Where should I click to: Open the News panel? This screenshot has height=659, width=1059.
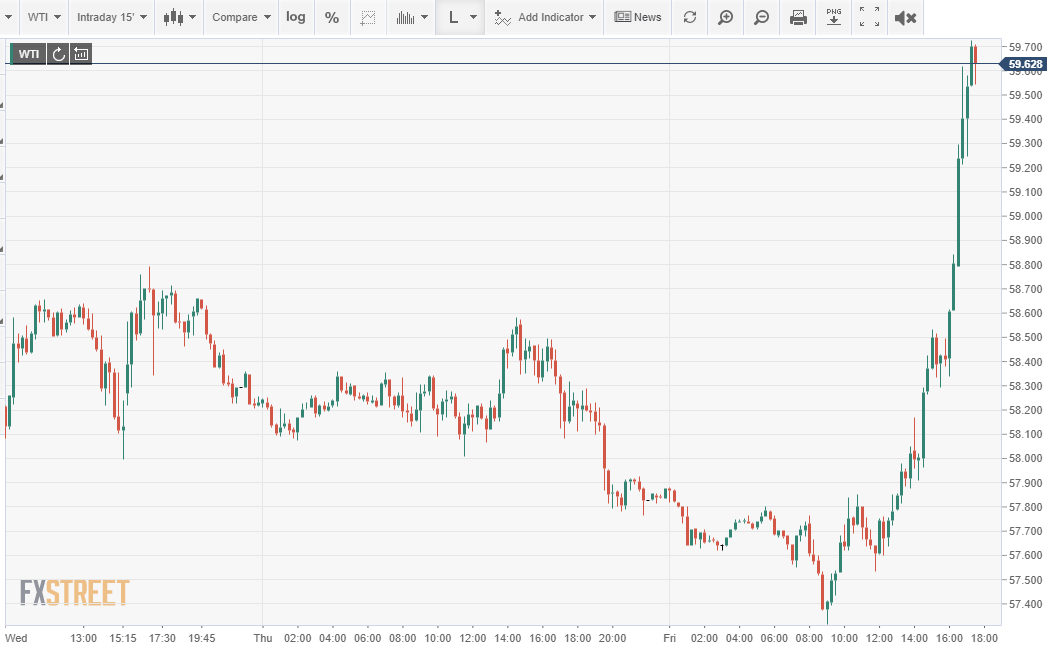638,18
